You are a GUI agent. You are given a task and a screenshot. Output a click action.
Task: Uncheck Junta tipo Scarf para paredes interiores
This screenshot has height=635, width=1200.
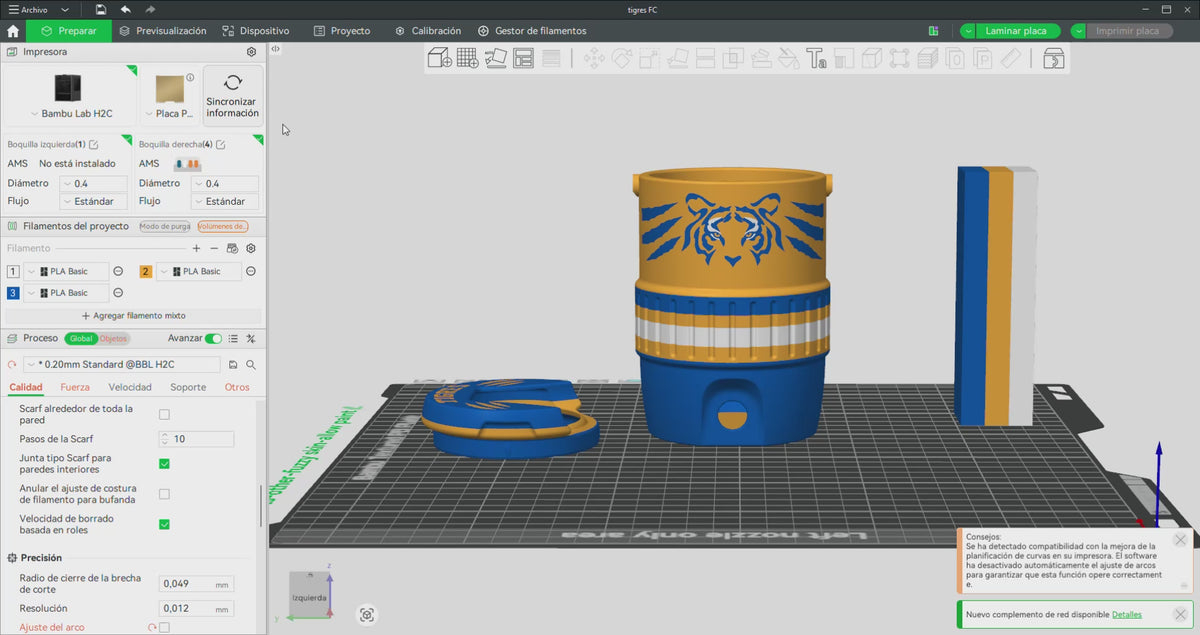tap(164, 464)
